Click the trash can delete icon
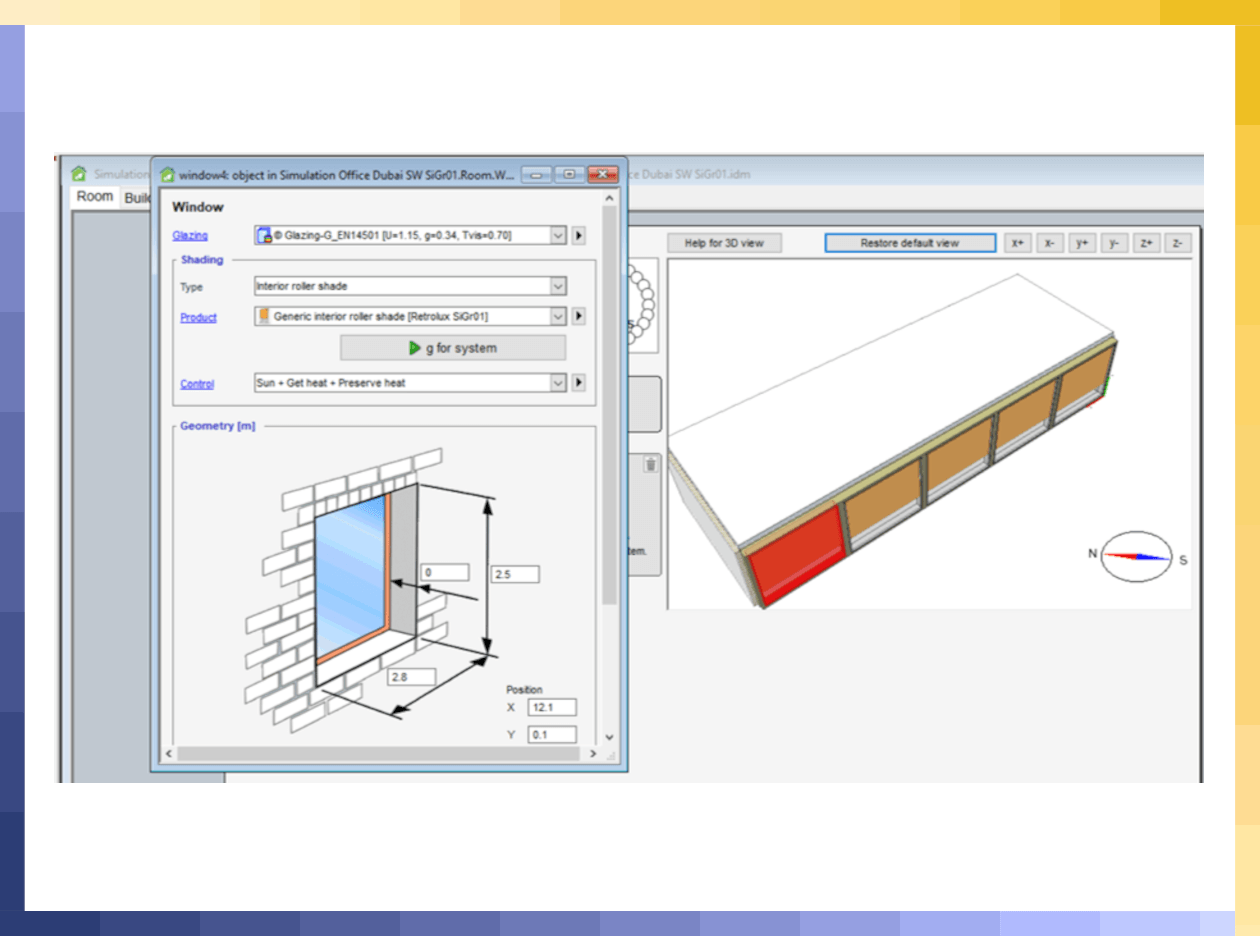 [x=651, y=464]
